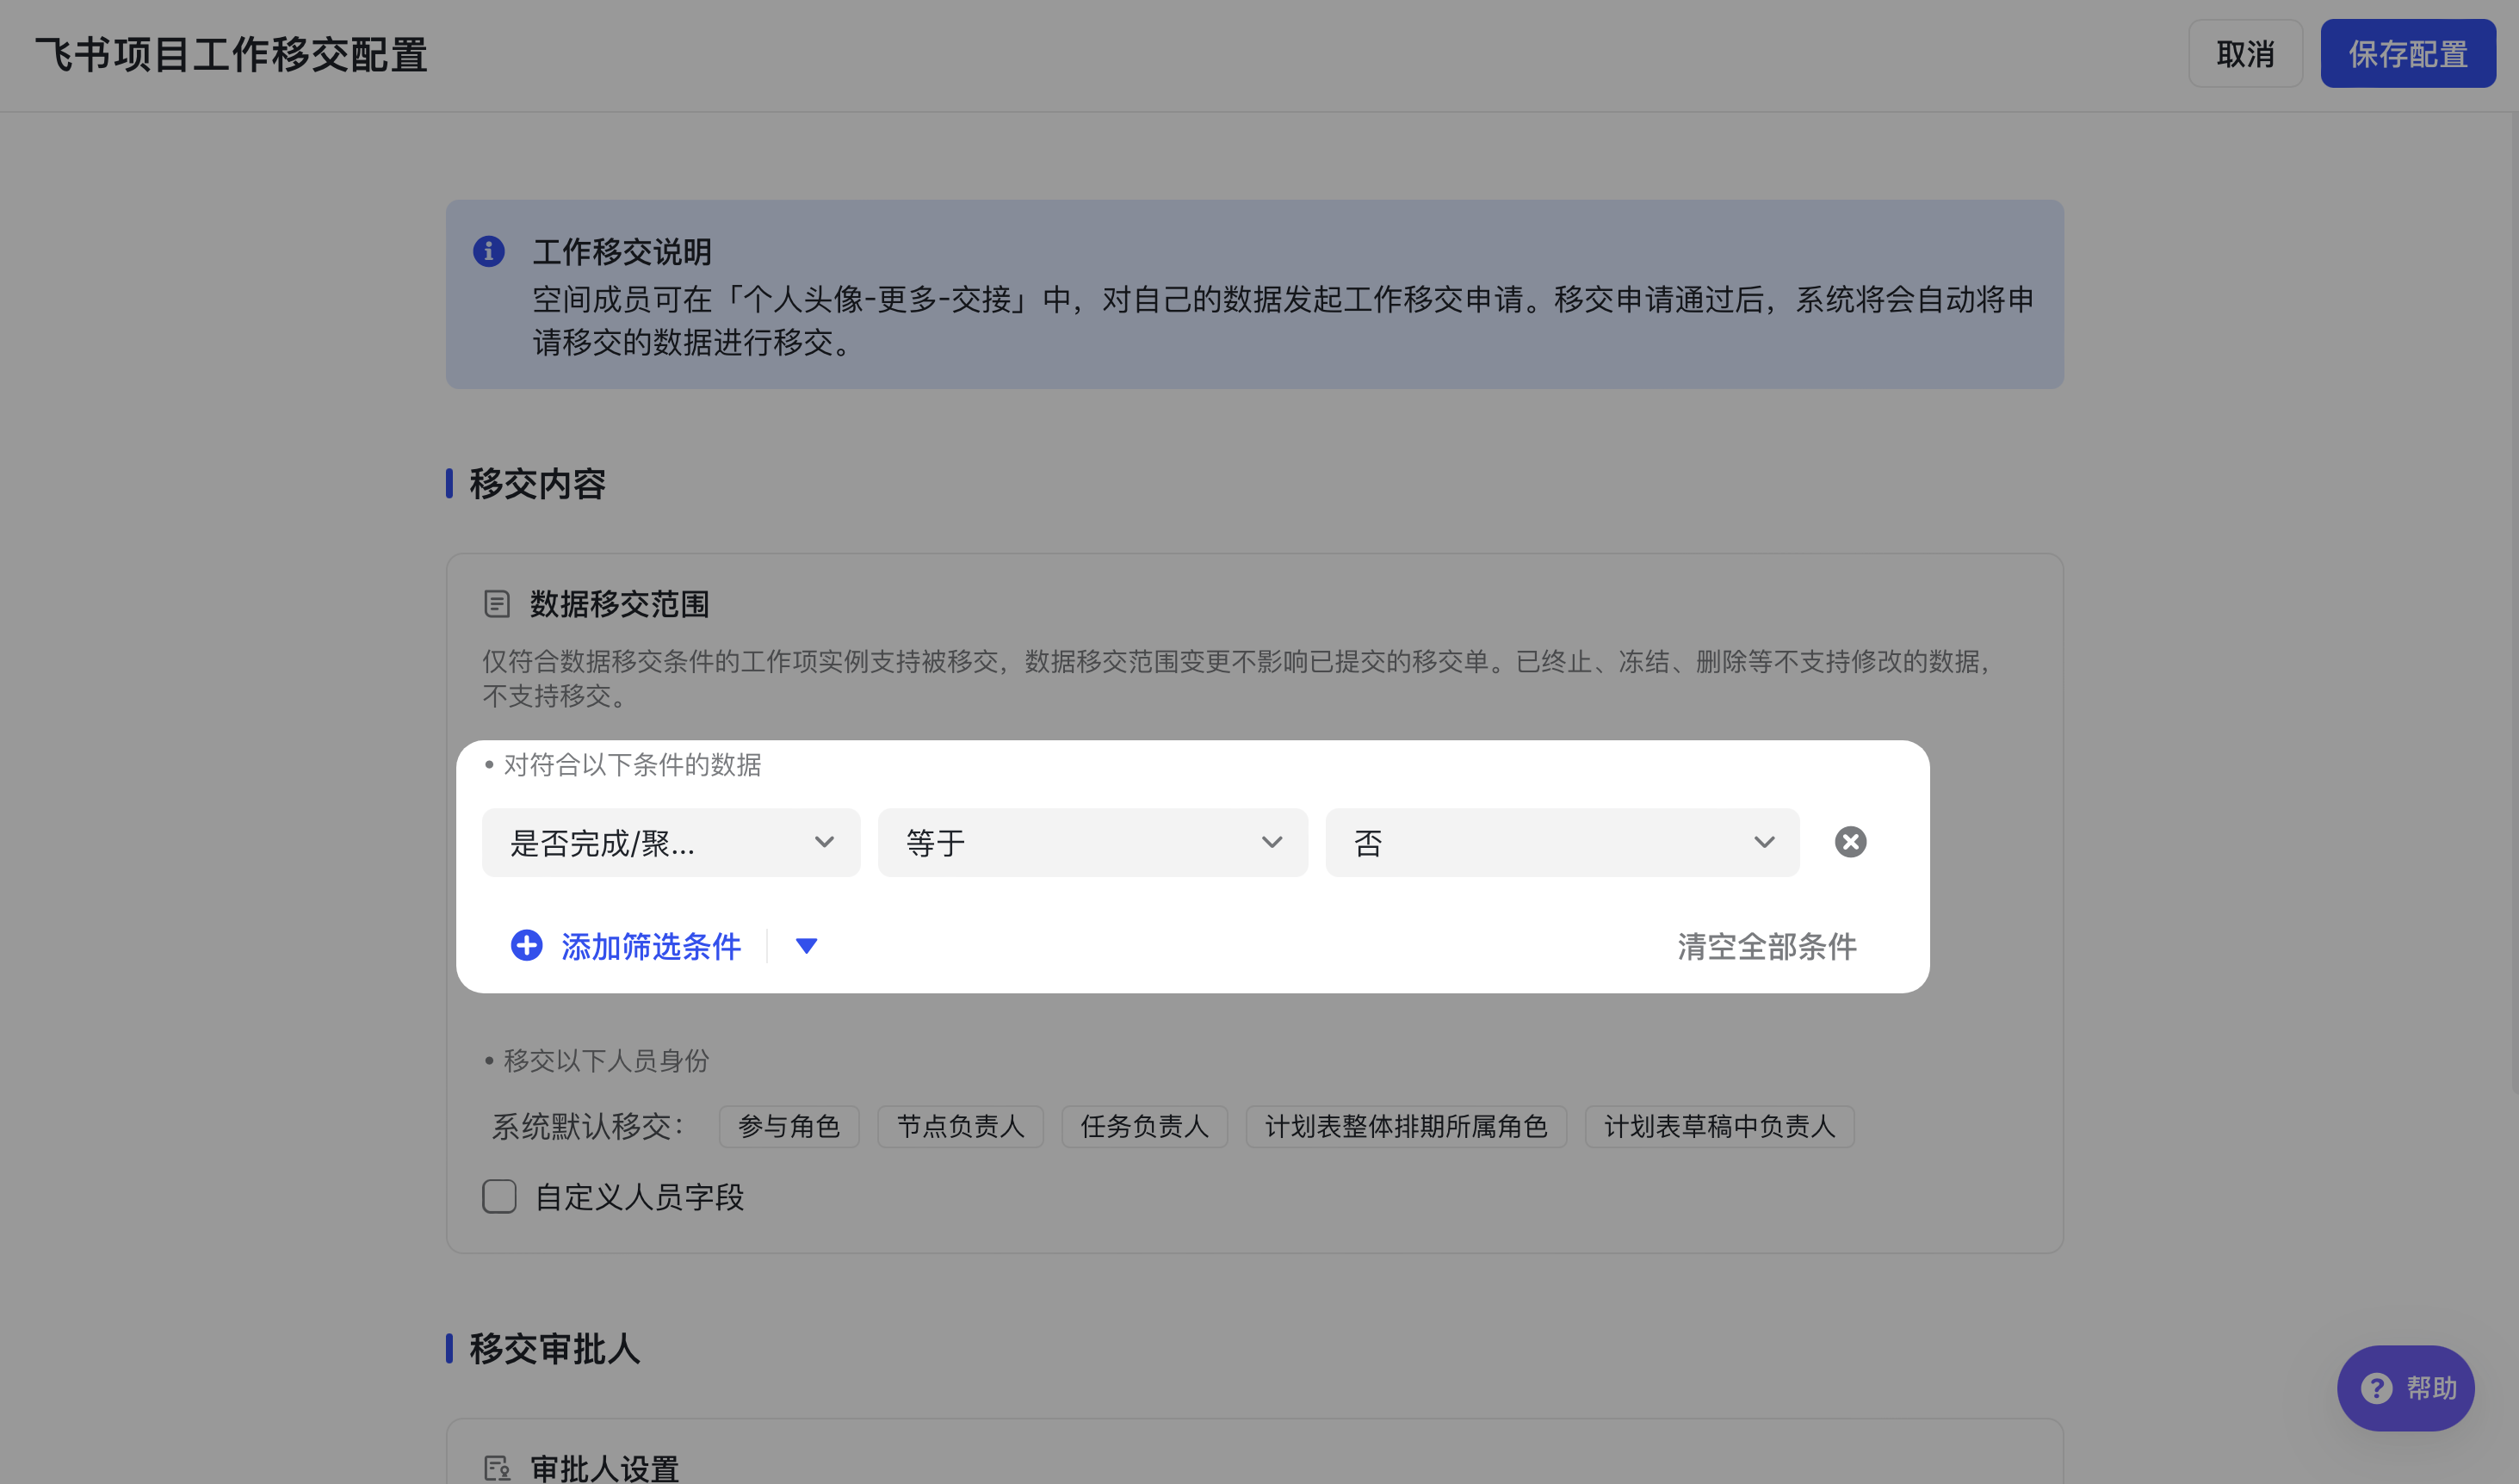Expand the blue arrow beside 添加筛选条件
This screenshot has height=1484, width=2519.
tap(806, 946)
